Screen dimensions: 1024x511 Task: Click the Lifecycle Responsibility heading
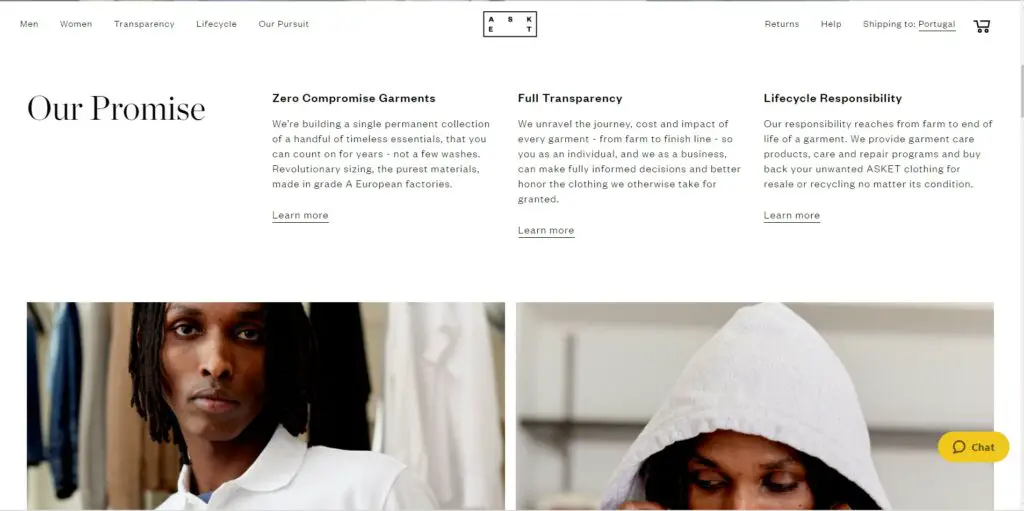(x=833, y=99)
